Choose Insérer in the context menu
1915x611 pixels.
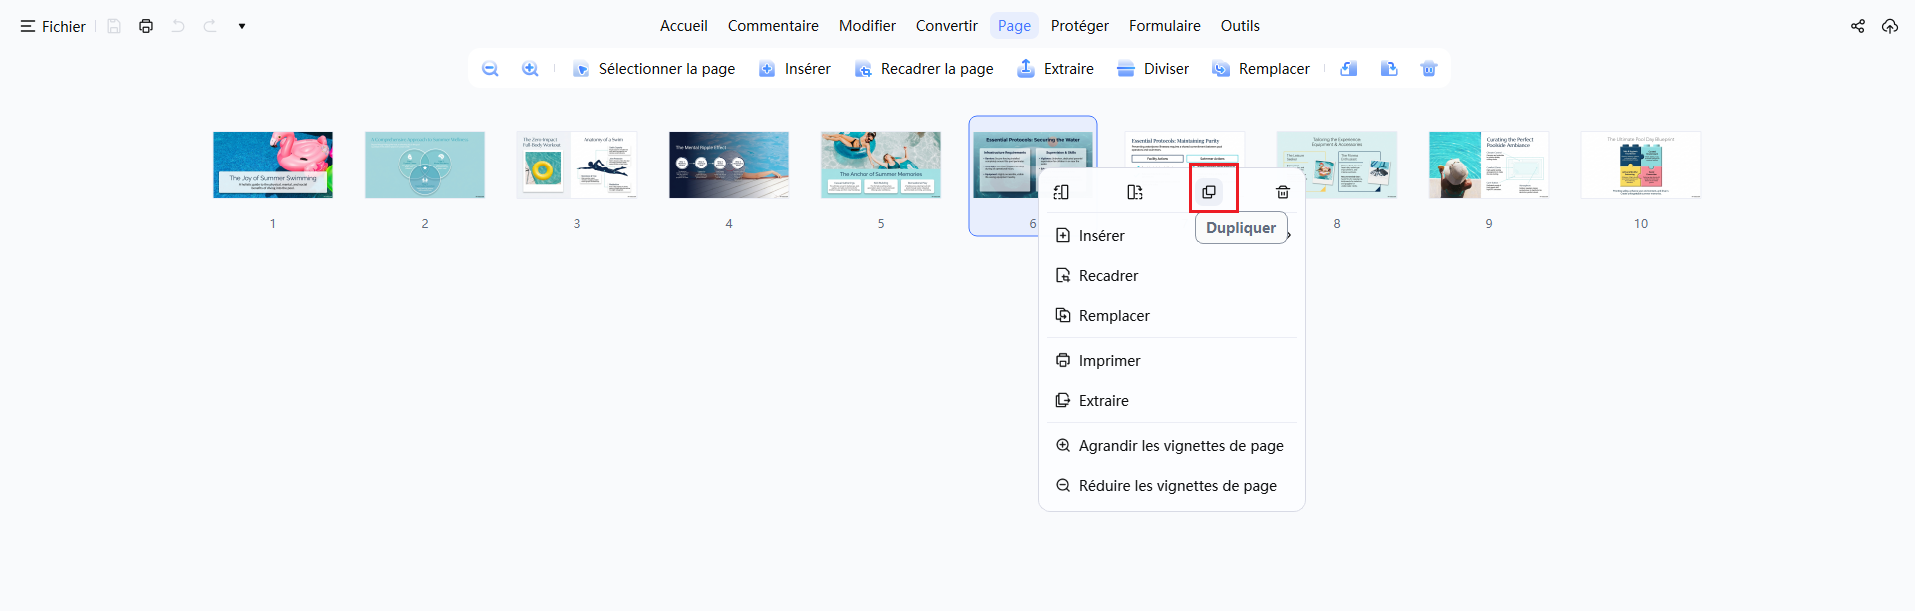tap(1172, 236)
